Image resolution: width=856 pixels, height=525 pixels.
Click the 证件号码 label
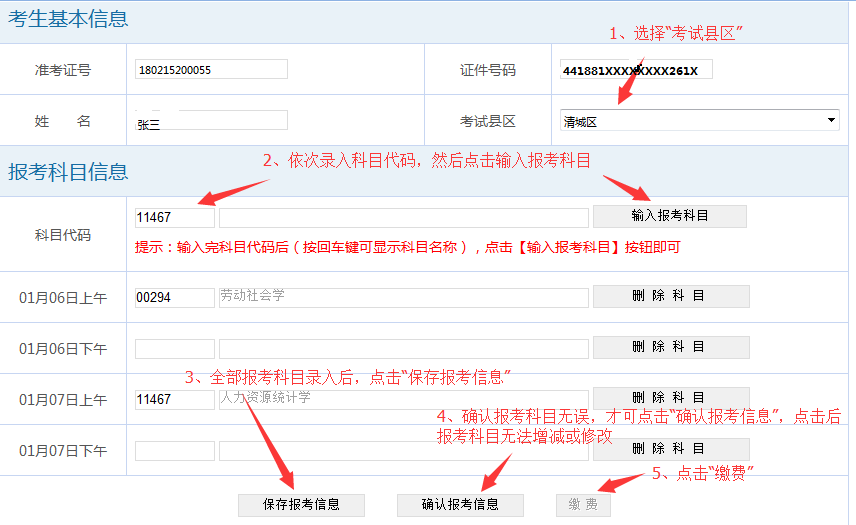(x=488, y=70)
